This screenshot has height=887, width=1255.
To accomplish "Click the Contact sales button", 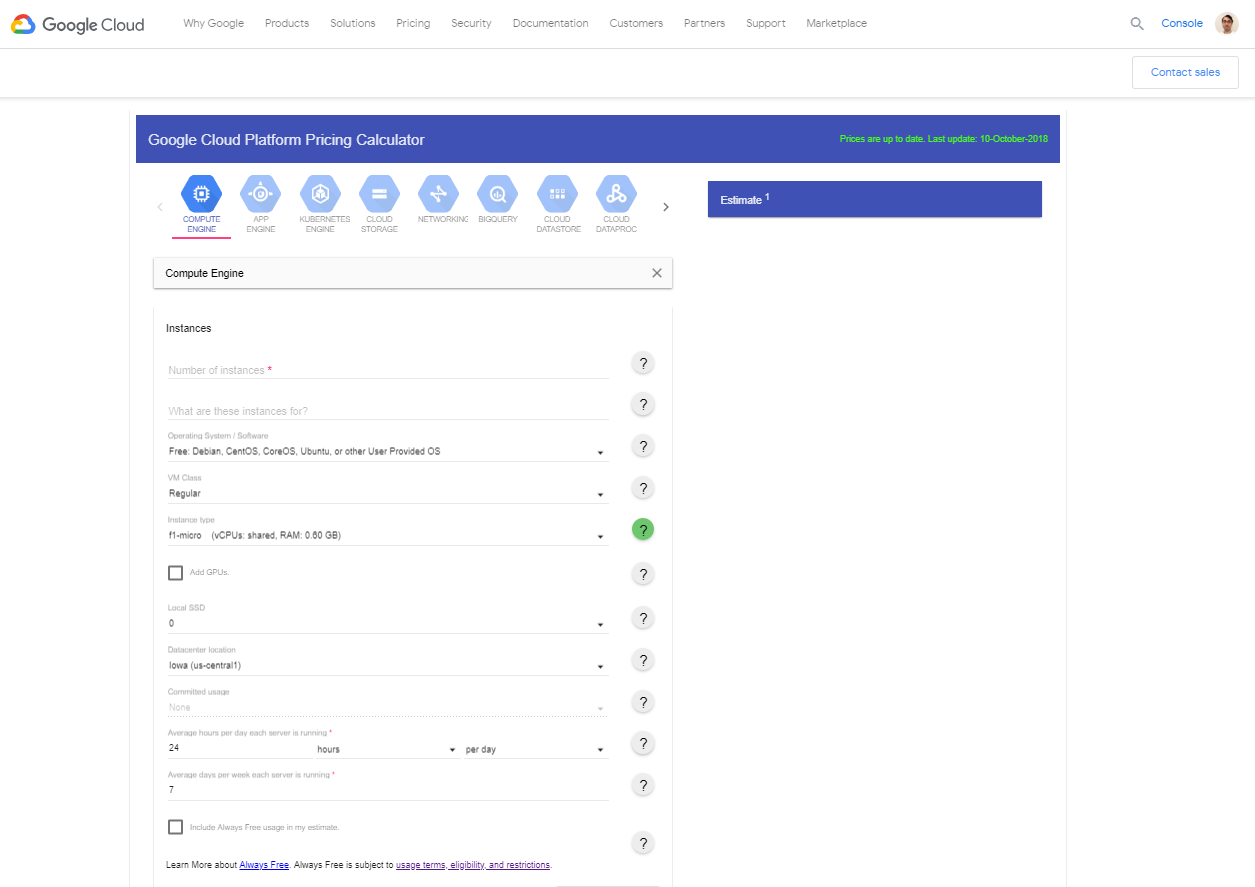I will tap(1185, 72).
